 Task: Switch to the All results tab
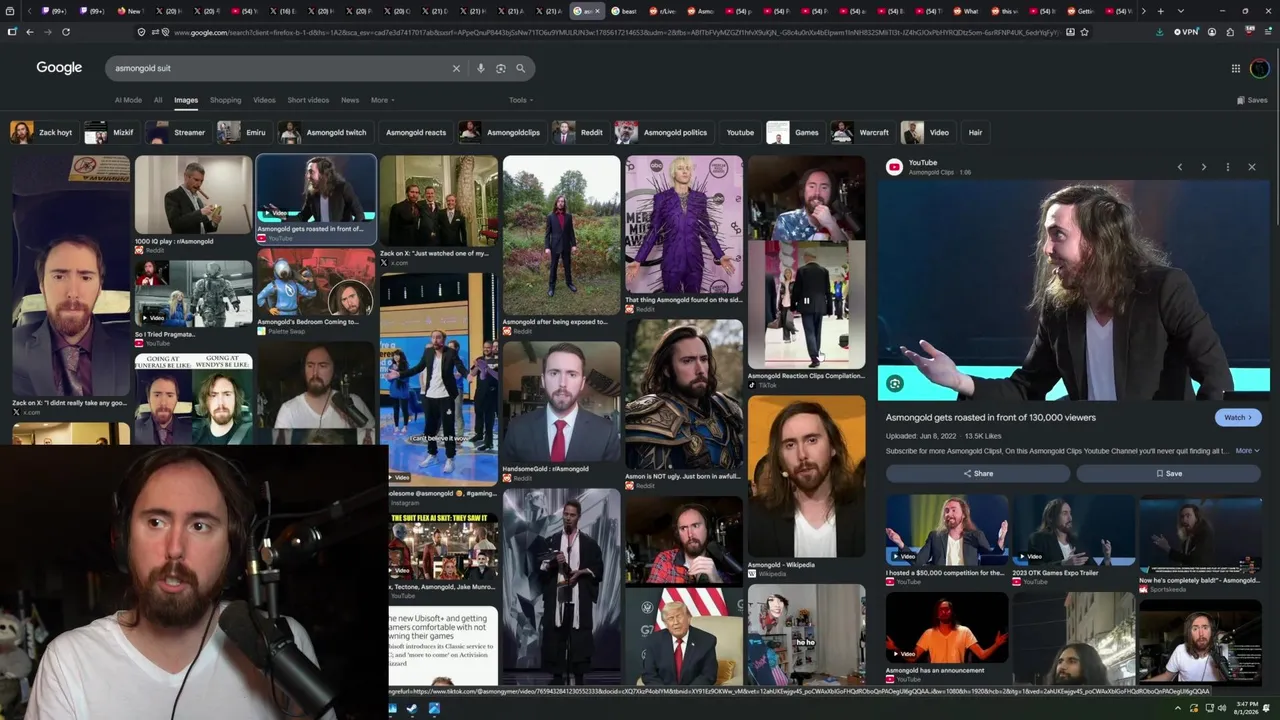158,100
